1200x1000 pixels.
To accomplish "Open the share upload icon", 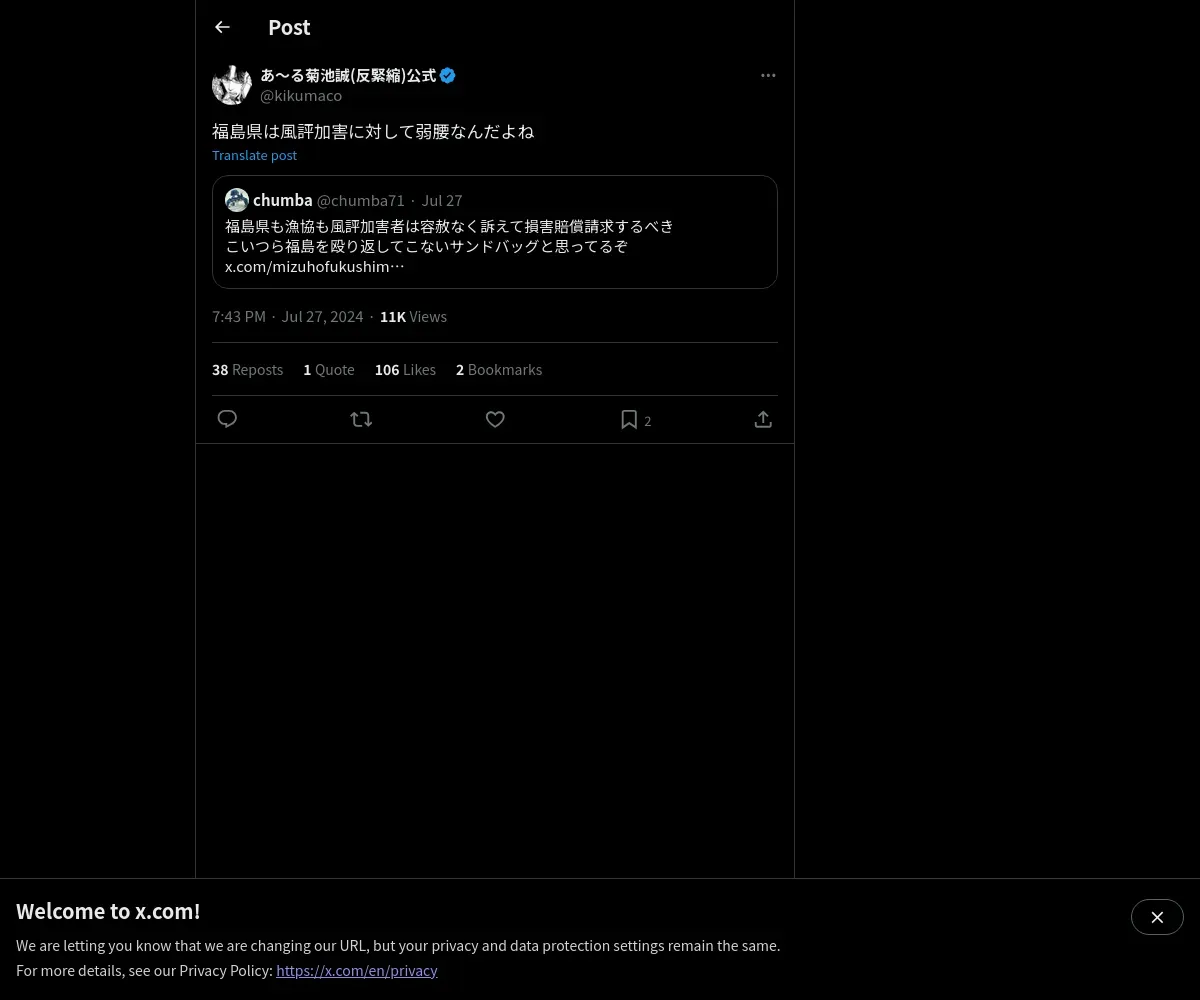I will click(x=763, y=419).
